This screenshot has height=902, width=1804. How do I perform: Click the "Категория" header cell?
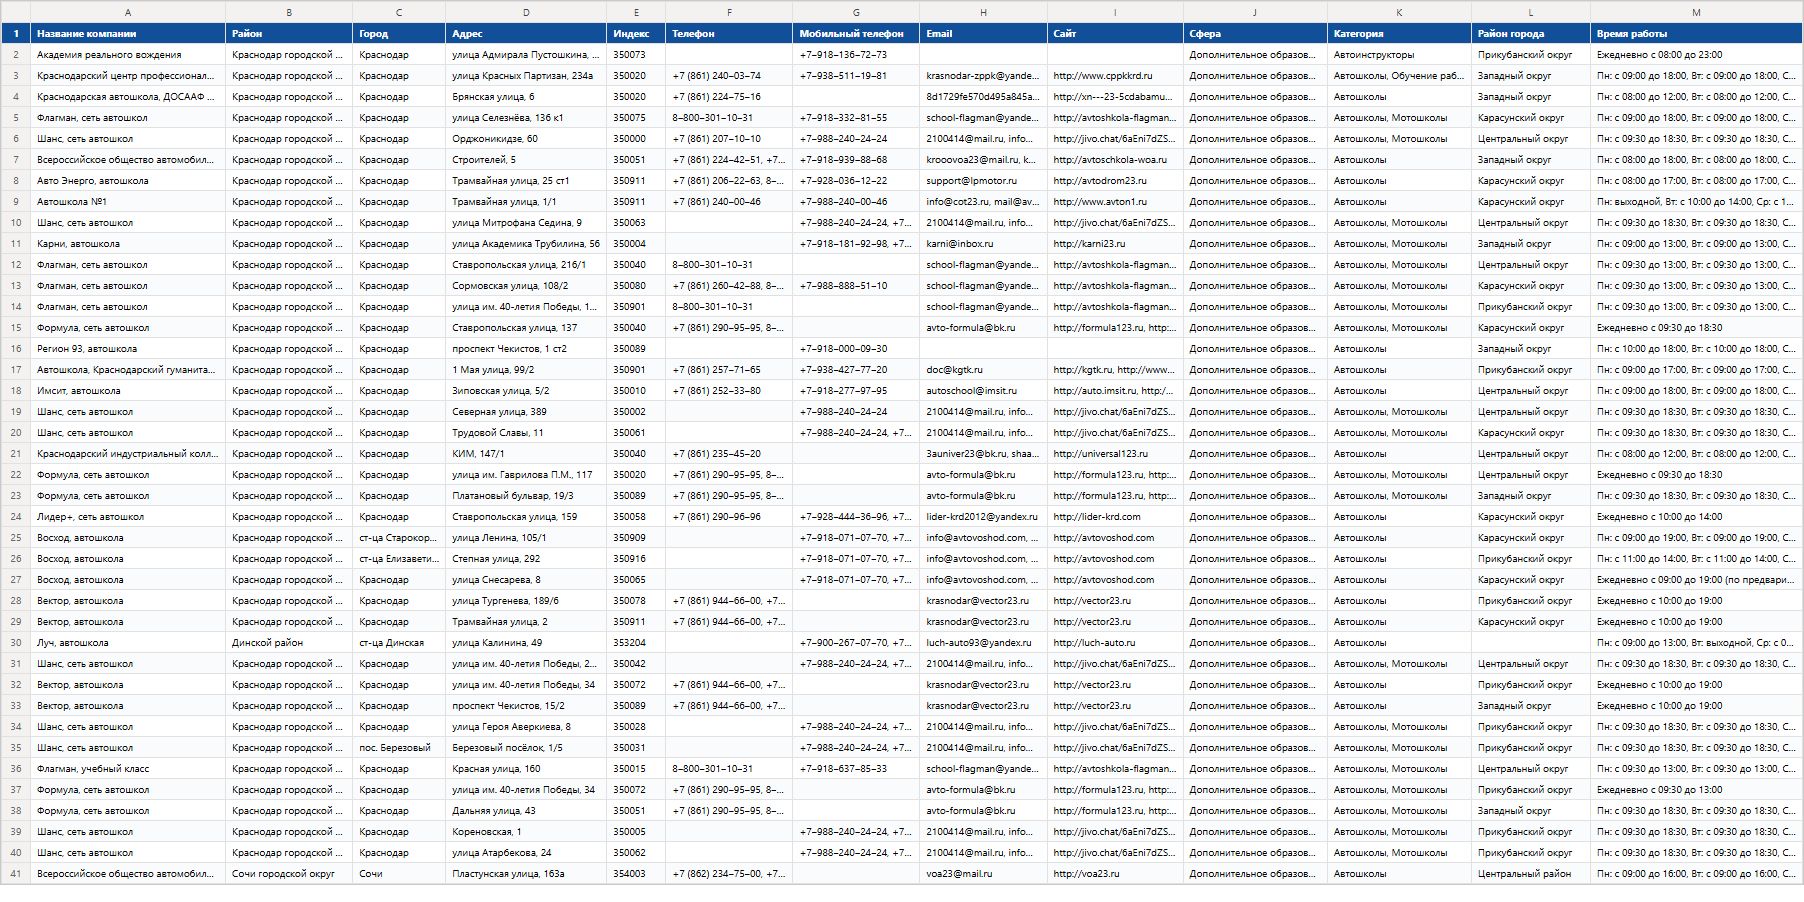[x=1399, y=33]
